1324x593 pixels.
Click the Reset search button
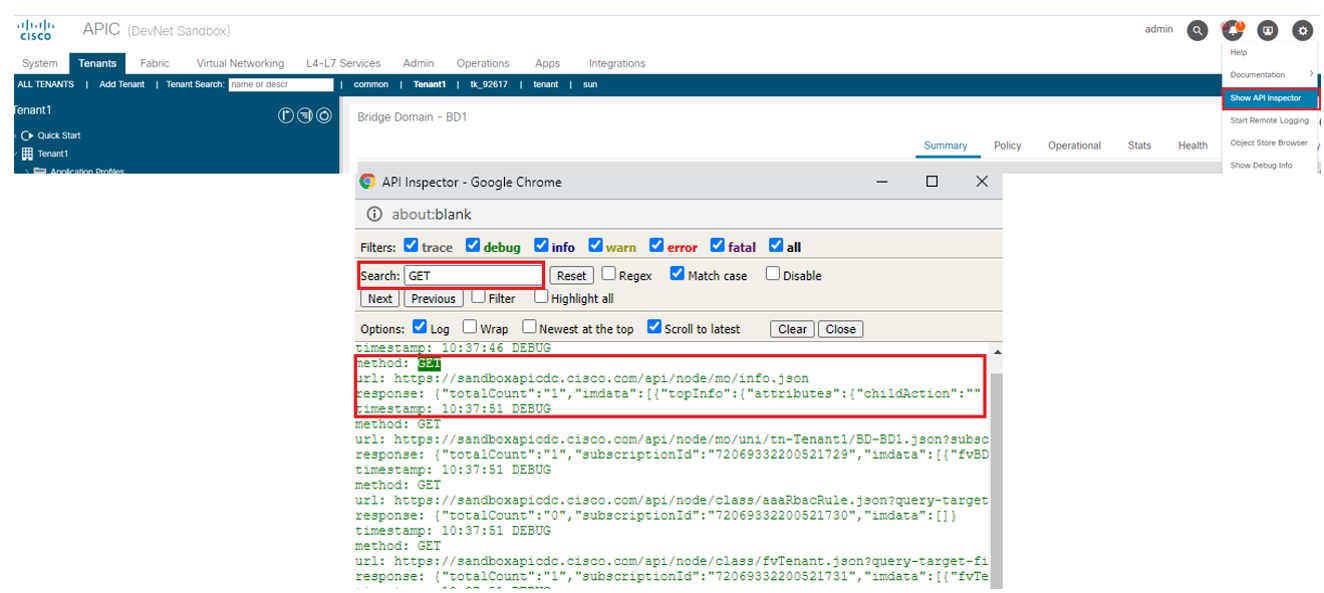571,275
